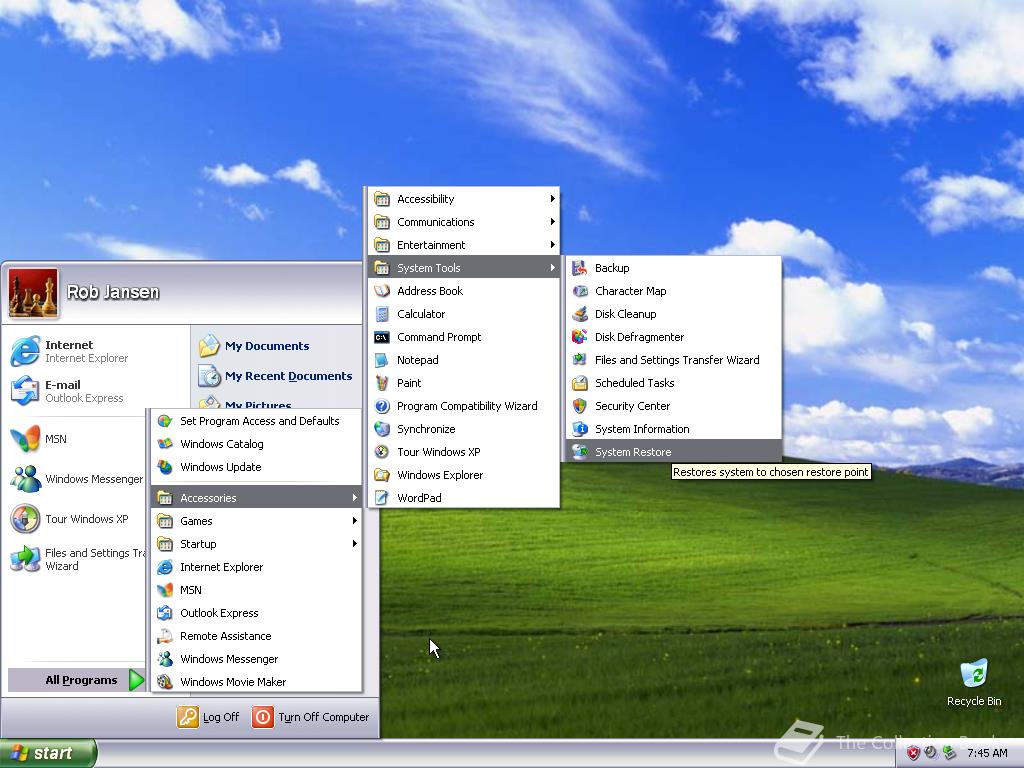Open Windows Messenger in start list
The height and width of the screenshot is (768, 1024).
point(77,479)
